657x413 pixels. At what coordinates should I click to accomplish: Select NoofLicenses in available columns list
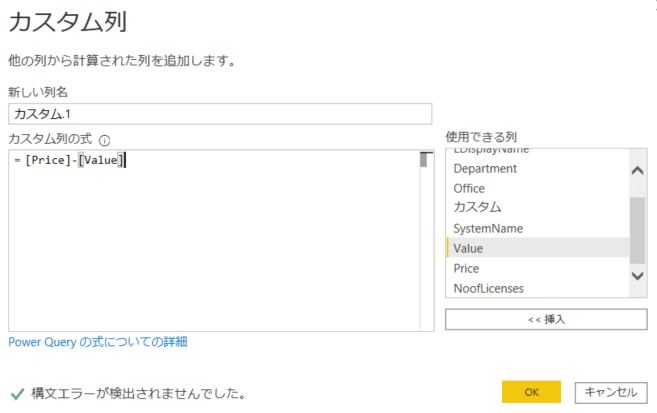[538, 288]
